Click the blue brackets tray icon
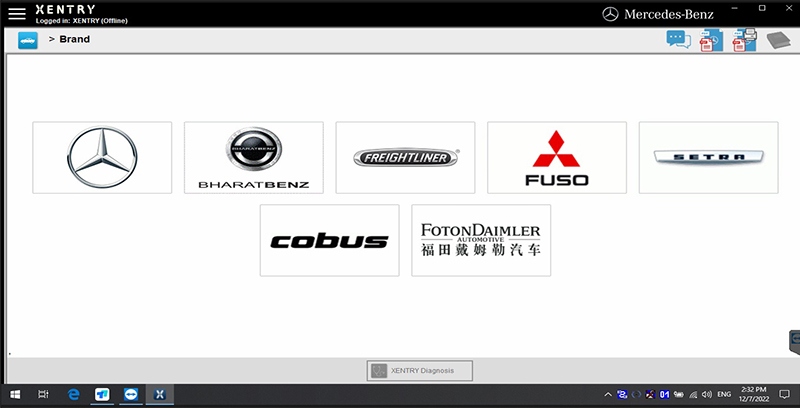The width and height of the screenshot is (800, 408). tap(636, 394)
